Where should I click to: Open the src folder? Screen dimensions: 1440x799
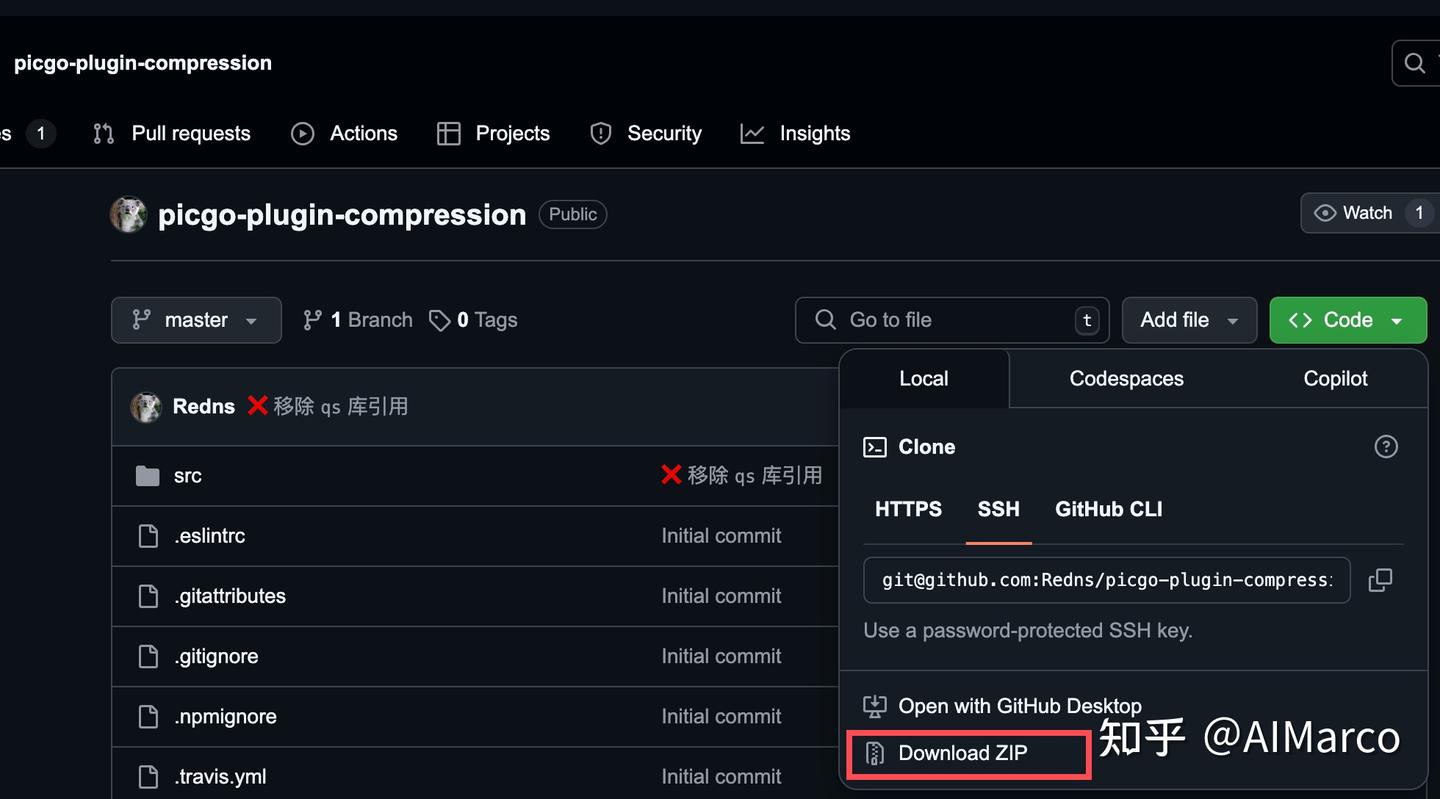pos(187,476)
